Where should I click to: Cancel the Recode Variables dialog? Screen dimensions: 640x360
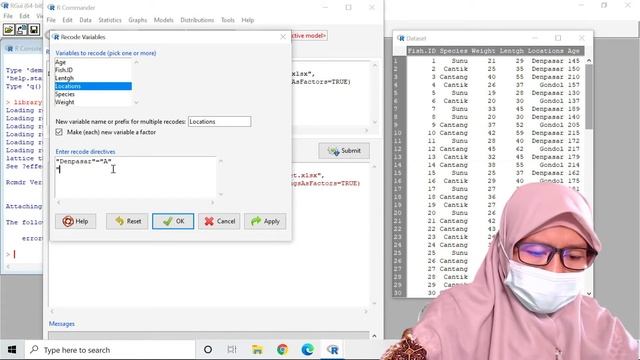pos(219,221)
